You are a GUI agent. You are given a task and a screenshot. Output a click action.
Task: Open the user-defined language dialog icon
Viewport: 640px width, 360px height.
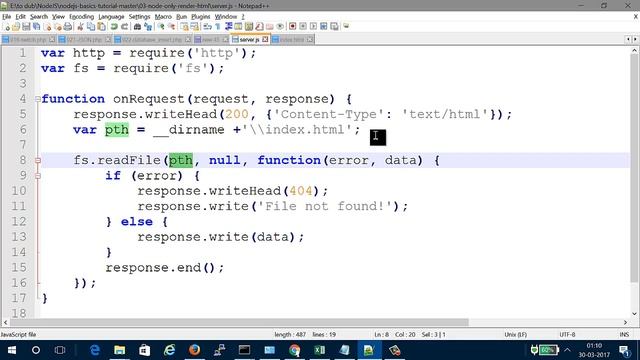[x=238, y=27]
